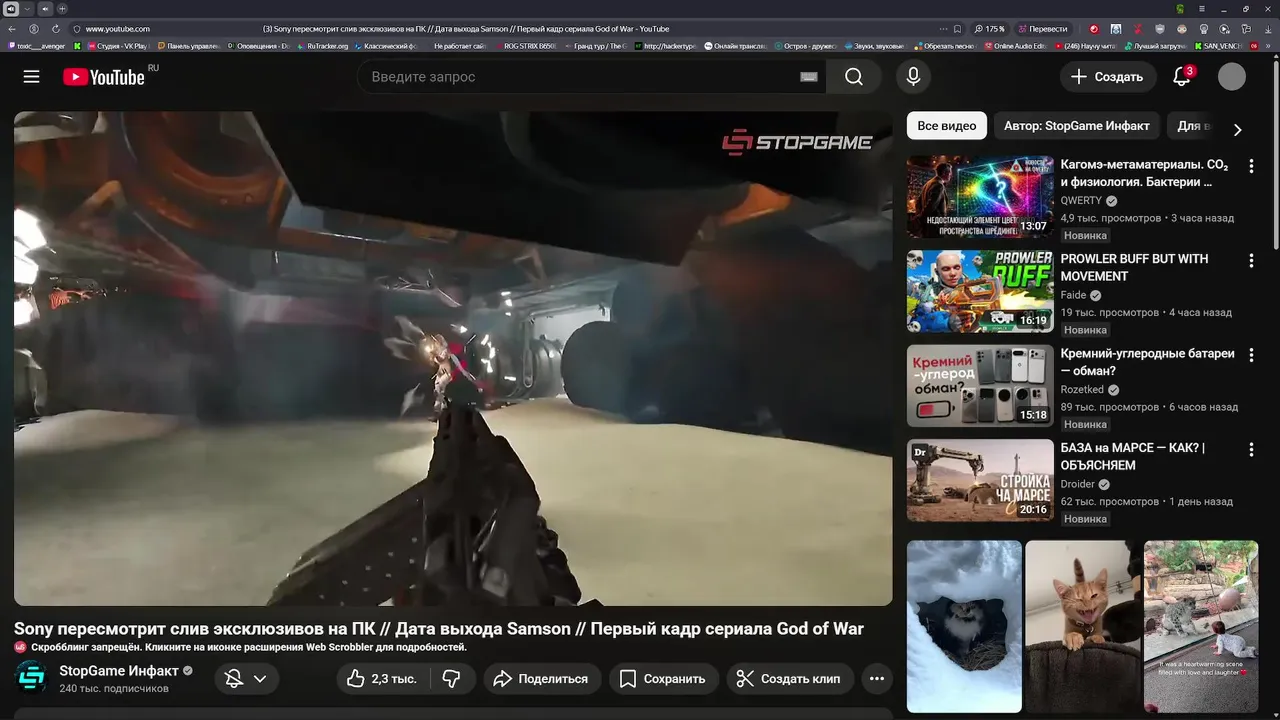Open the address bar three-dot menu

tap(942, 29)
